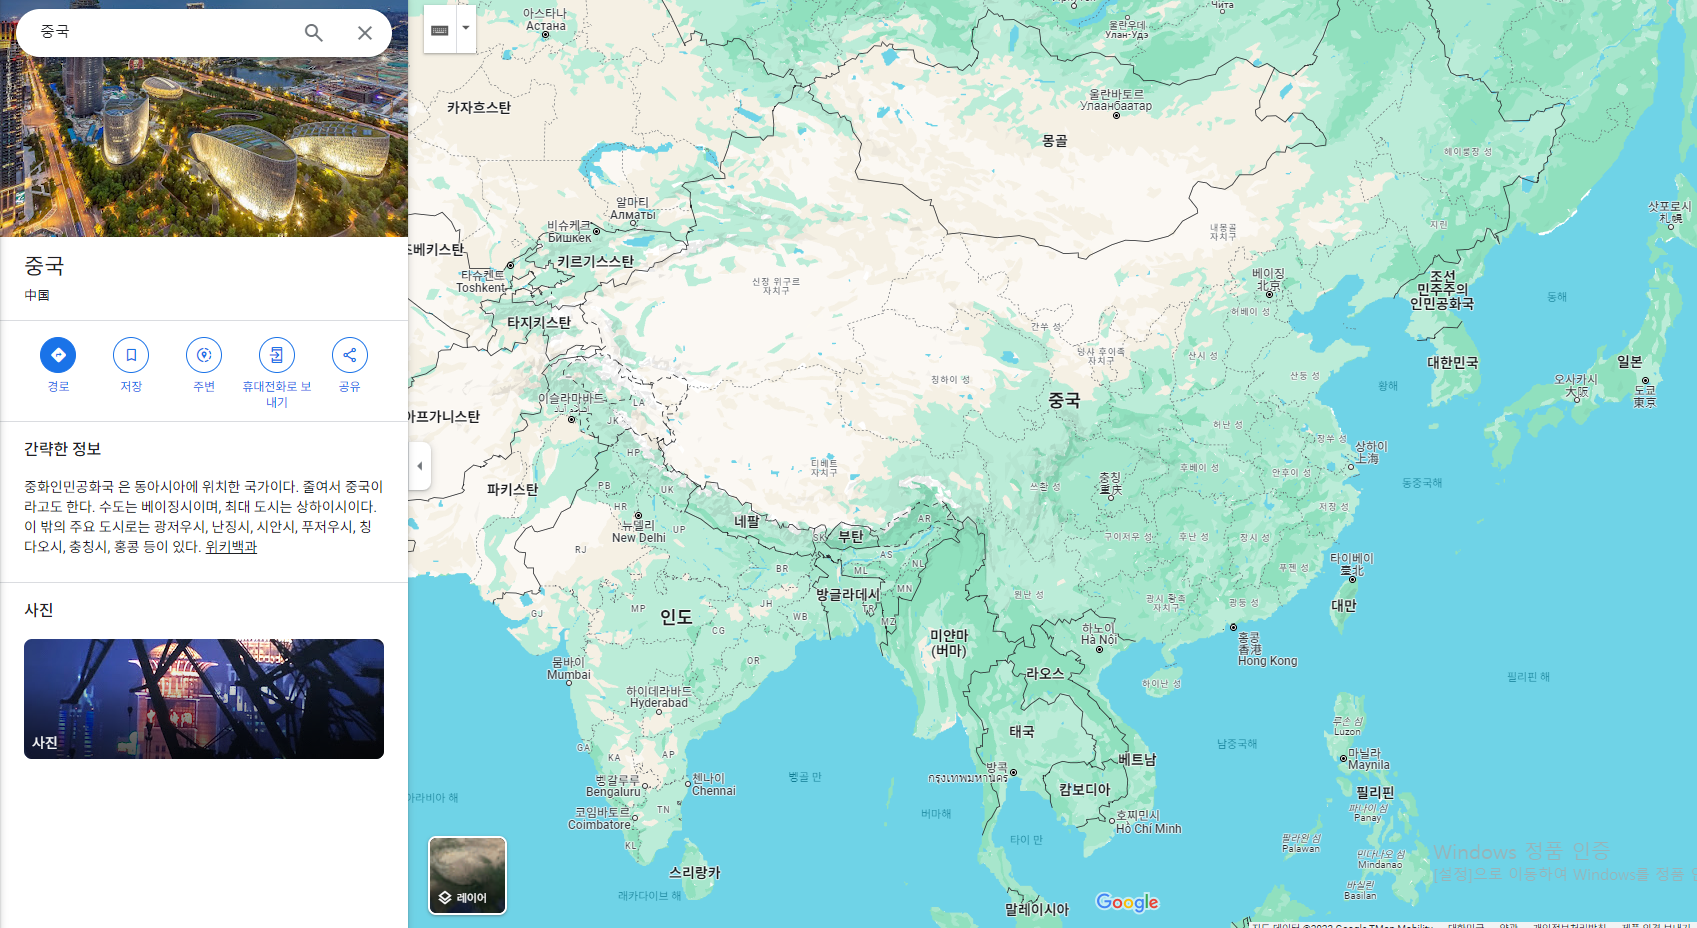
Task: Click the 베이징 city marker on the map
Action: click(x=1269, y=296)
